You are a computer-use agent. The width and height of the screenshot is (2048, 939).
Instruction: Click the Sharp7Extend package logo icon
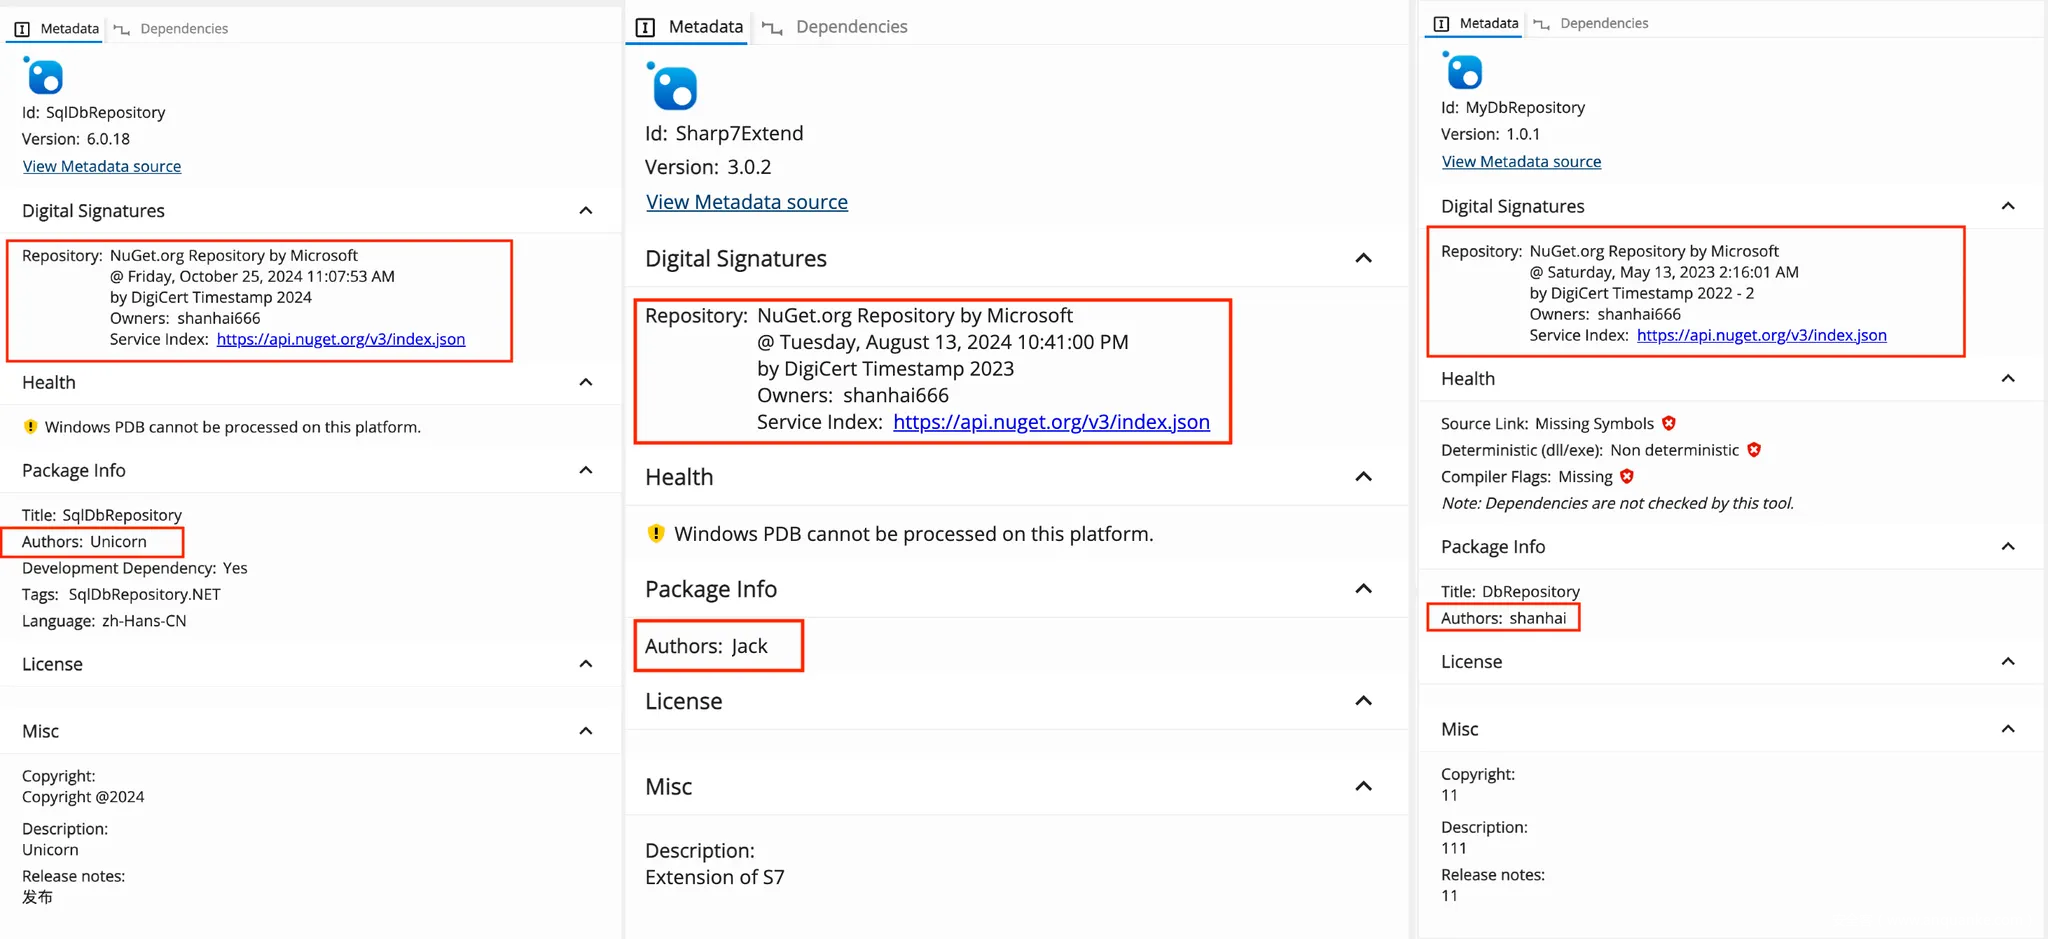tap(672, 87)
